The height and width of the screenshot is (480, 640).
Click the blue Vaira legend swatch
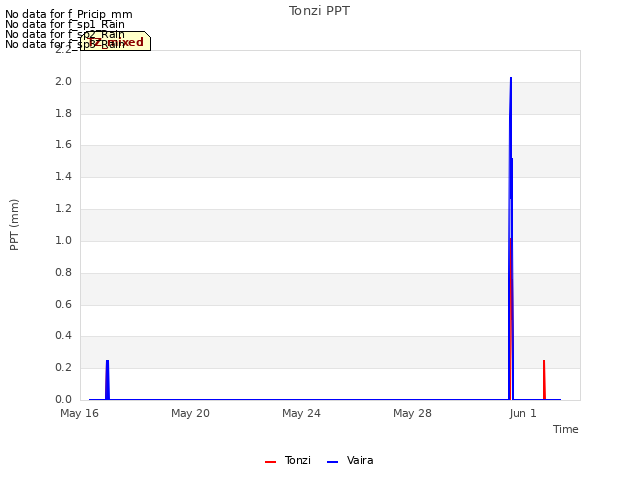(333, 462)
